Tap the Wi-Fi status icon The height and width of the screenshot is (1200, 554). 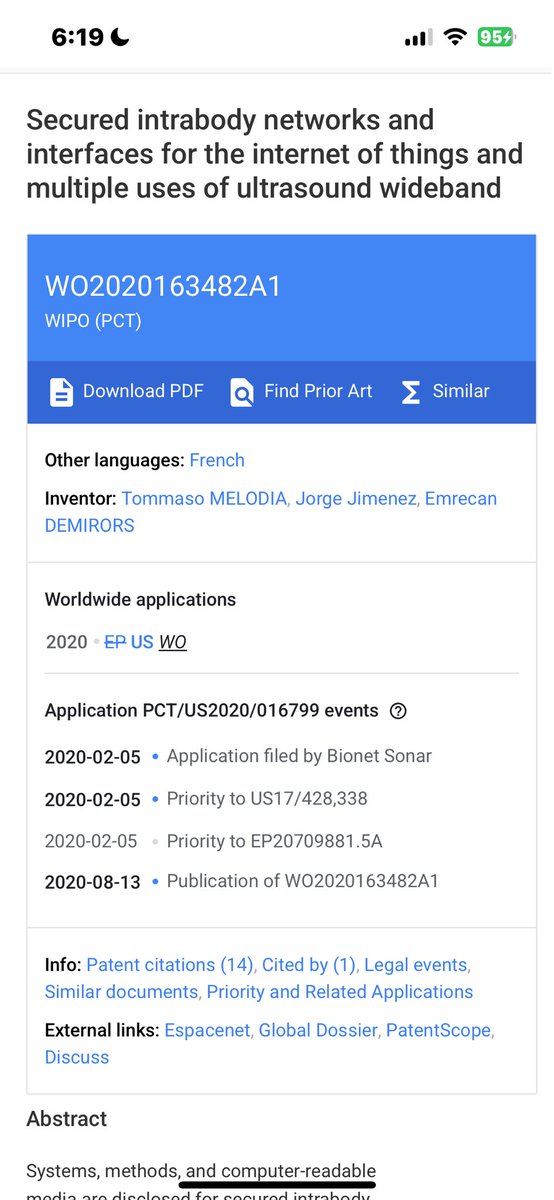(x=455, y=38)
